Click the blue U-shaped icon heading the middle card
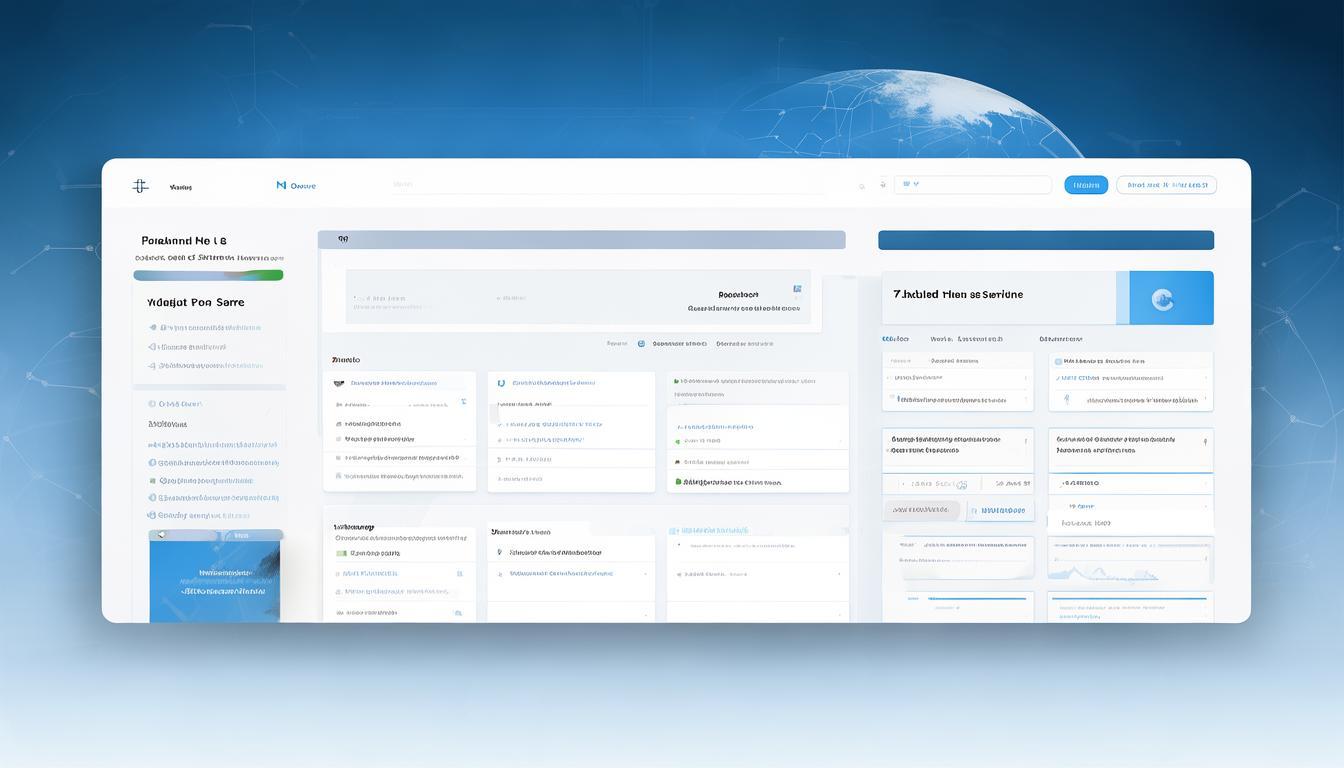Viewport: 1344px width, 768px height. 499,382
